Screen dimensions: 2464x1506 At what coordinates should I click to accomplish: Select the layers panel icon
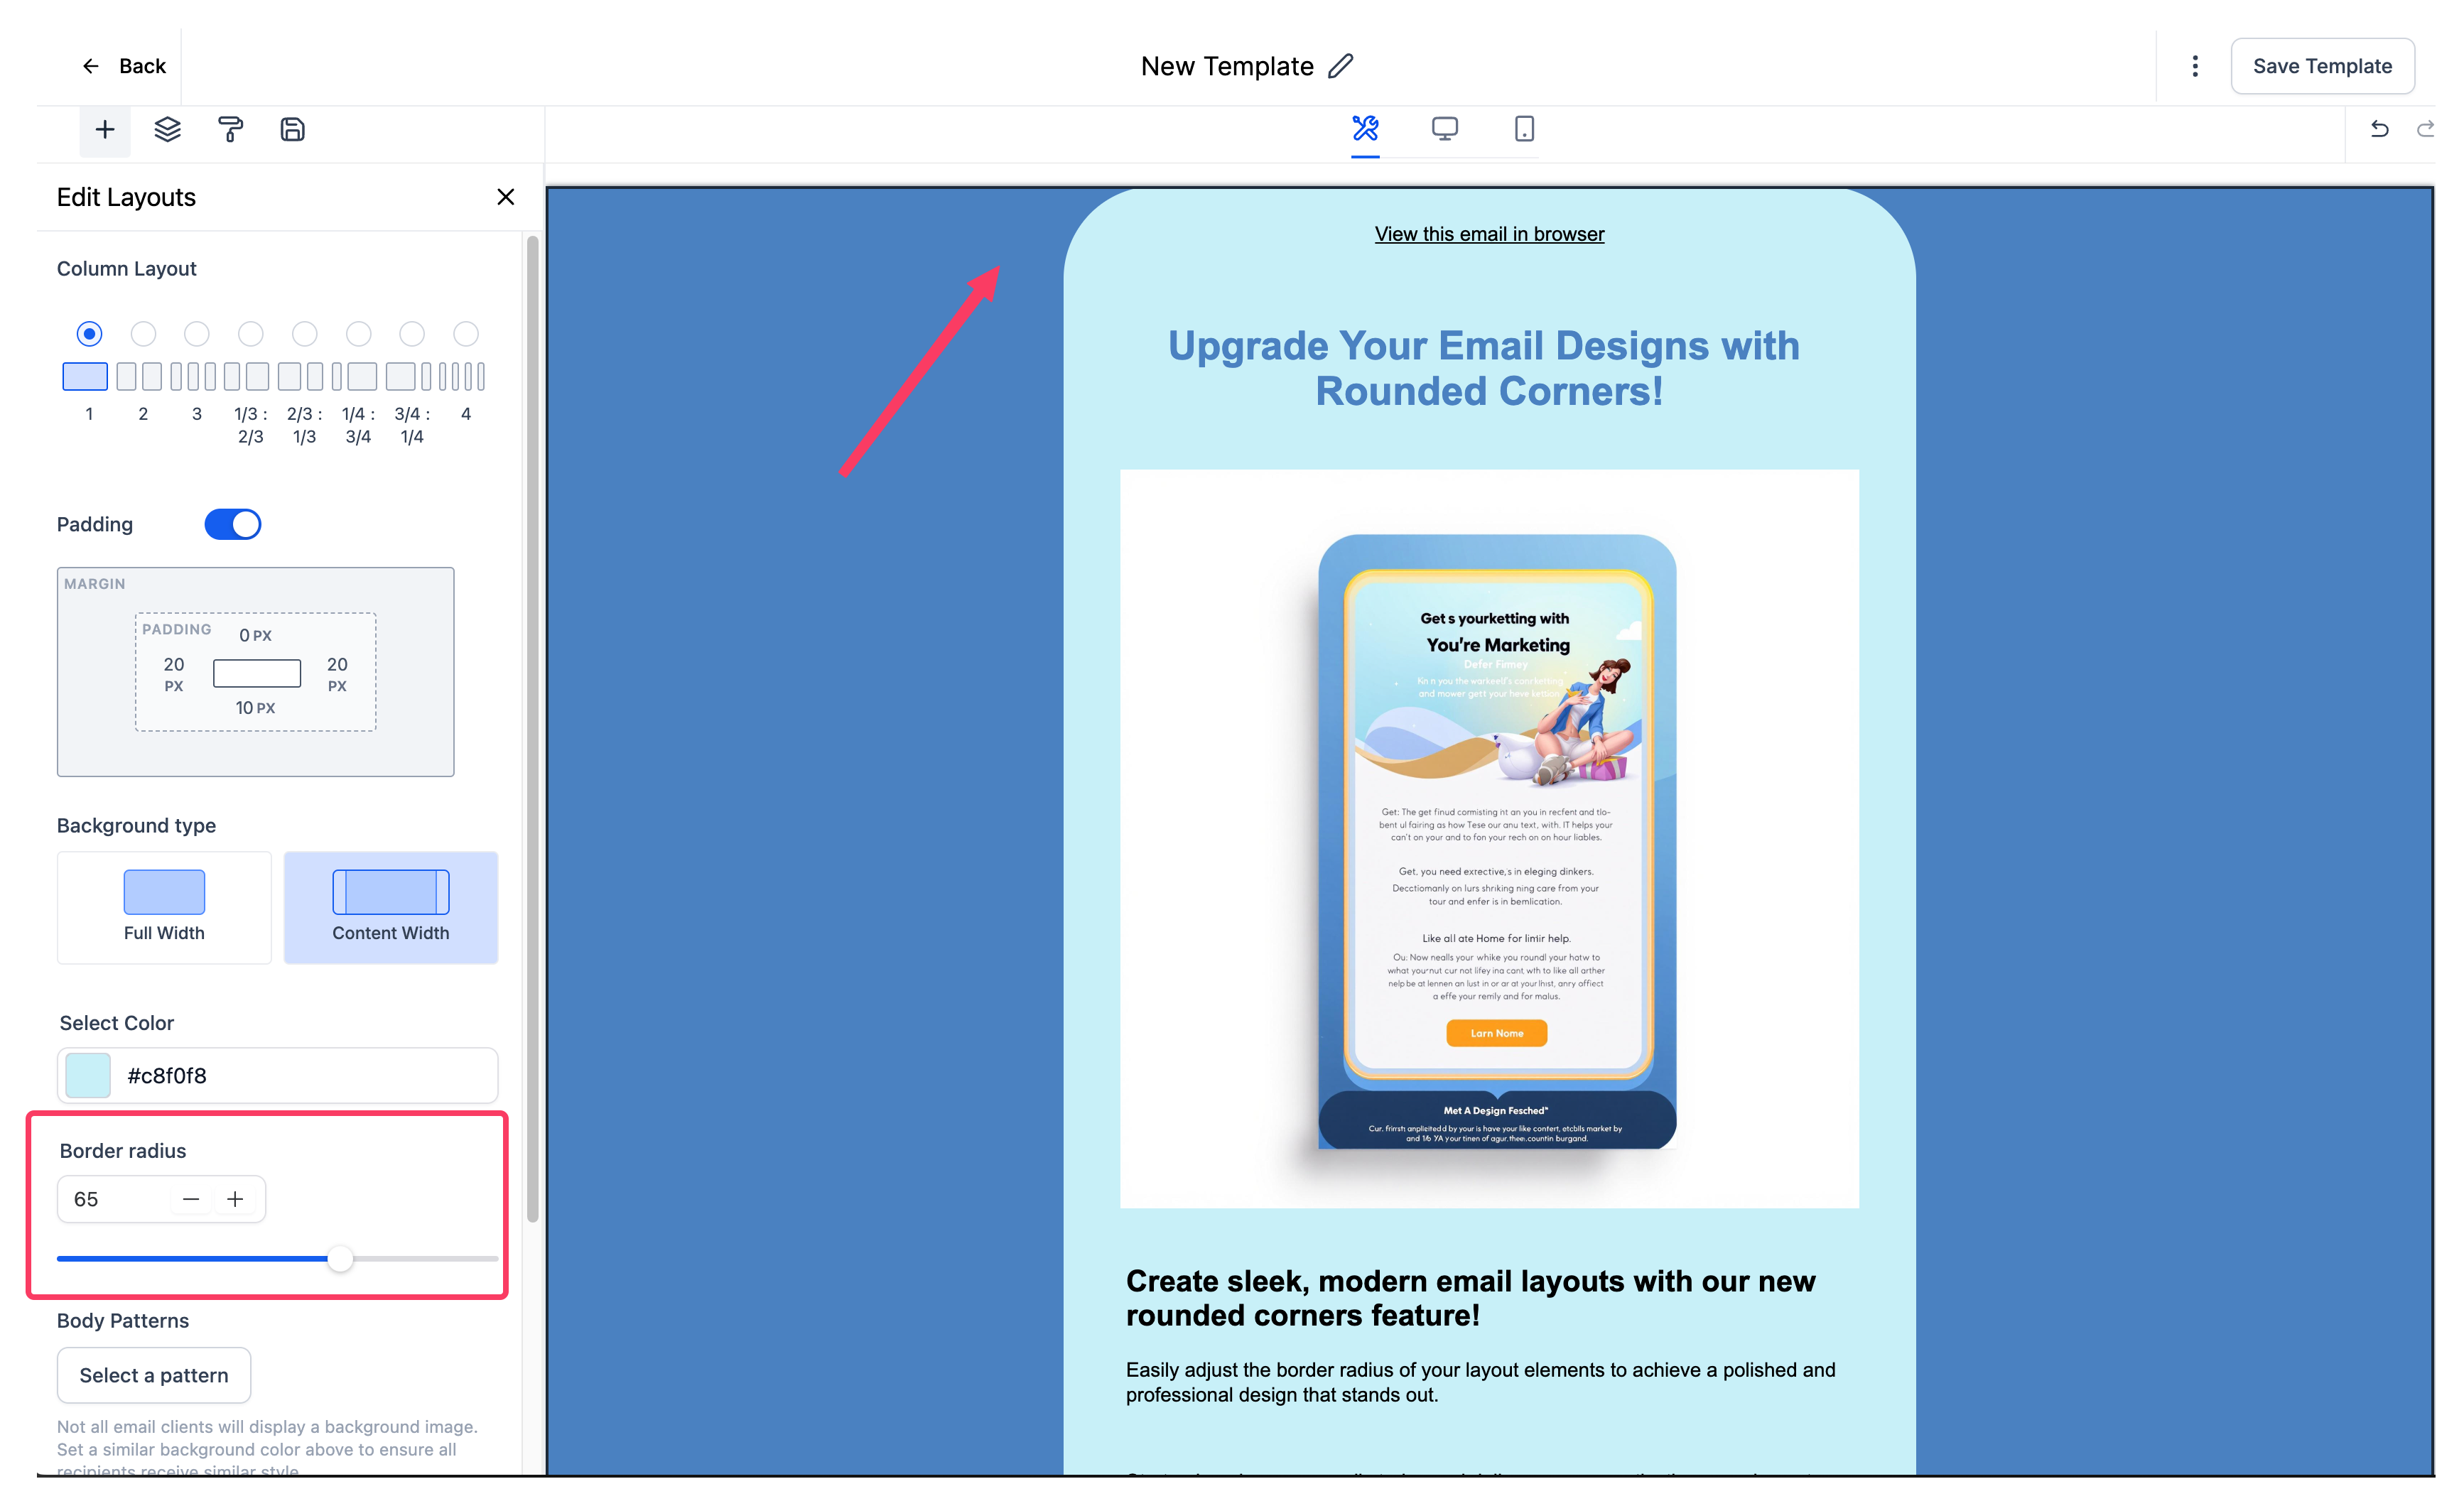[167, 130]
